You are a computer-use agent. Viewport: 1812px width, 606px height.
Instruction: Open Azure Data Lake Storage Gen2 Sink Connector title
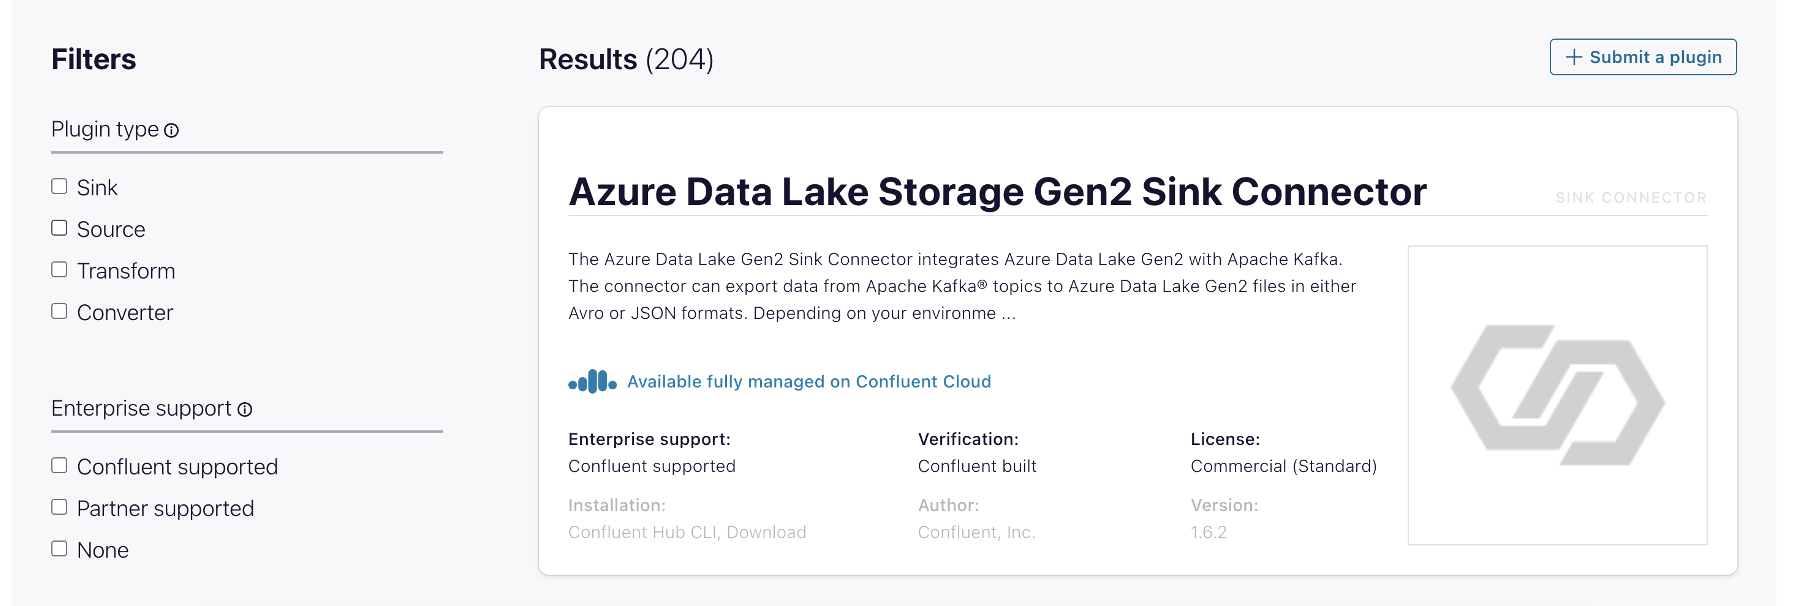(x=997, y=192)
